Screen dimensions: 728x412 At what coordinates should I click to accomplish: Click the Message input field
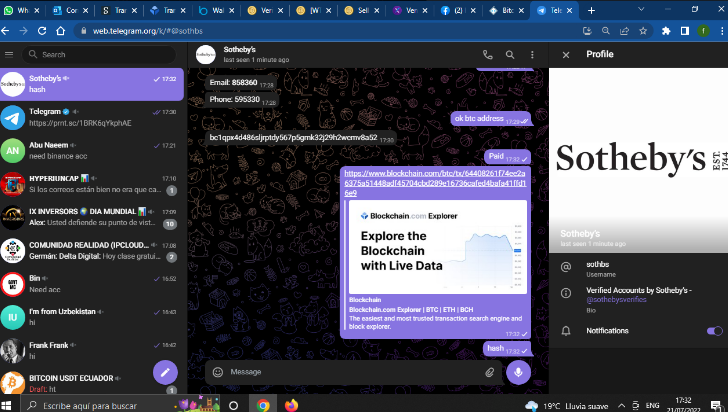click(x=354, y=372)
